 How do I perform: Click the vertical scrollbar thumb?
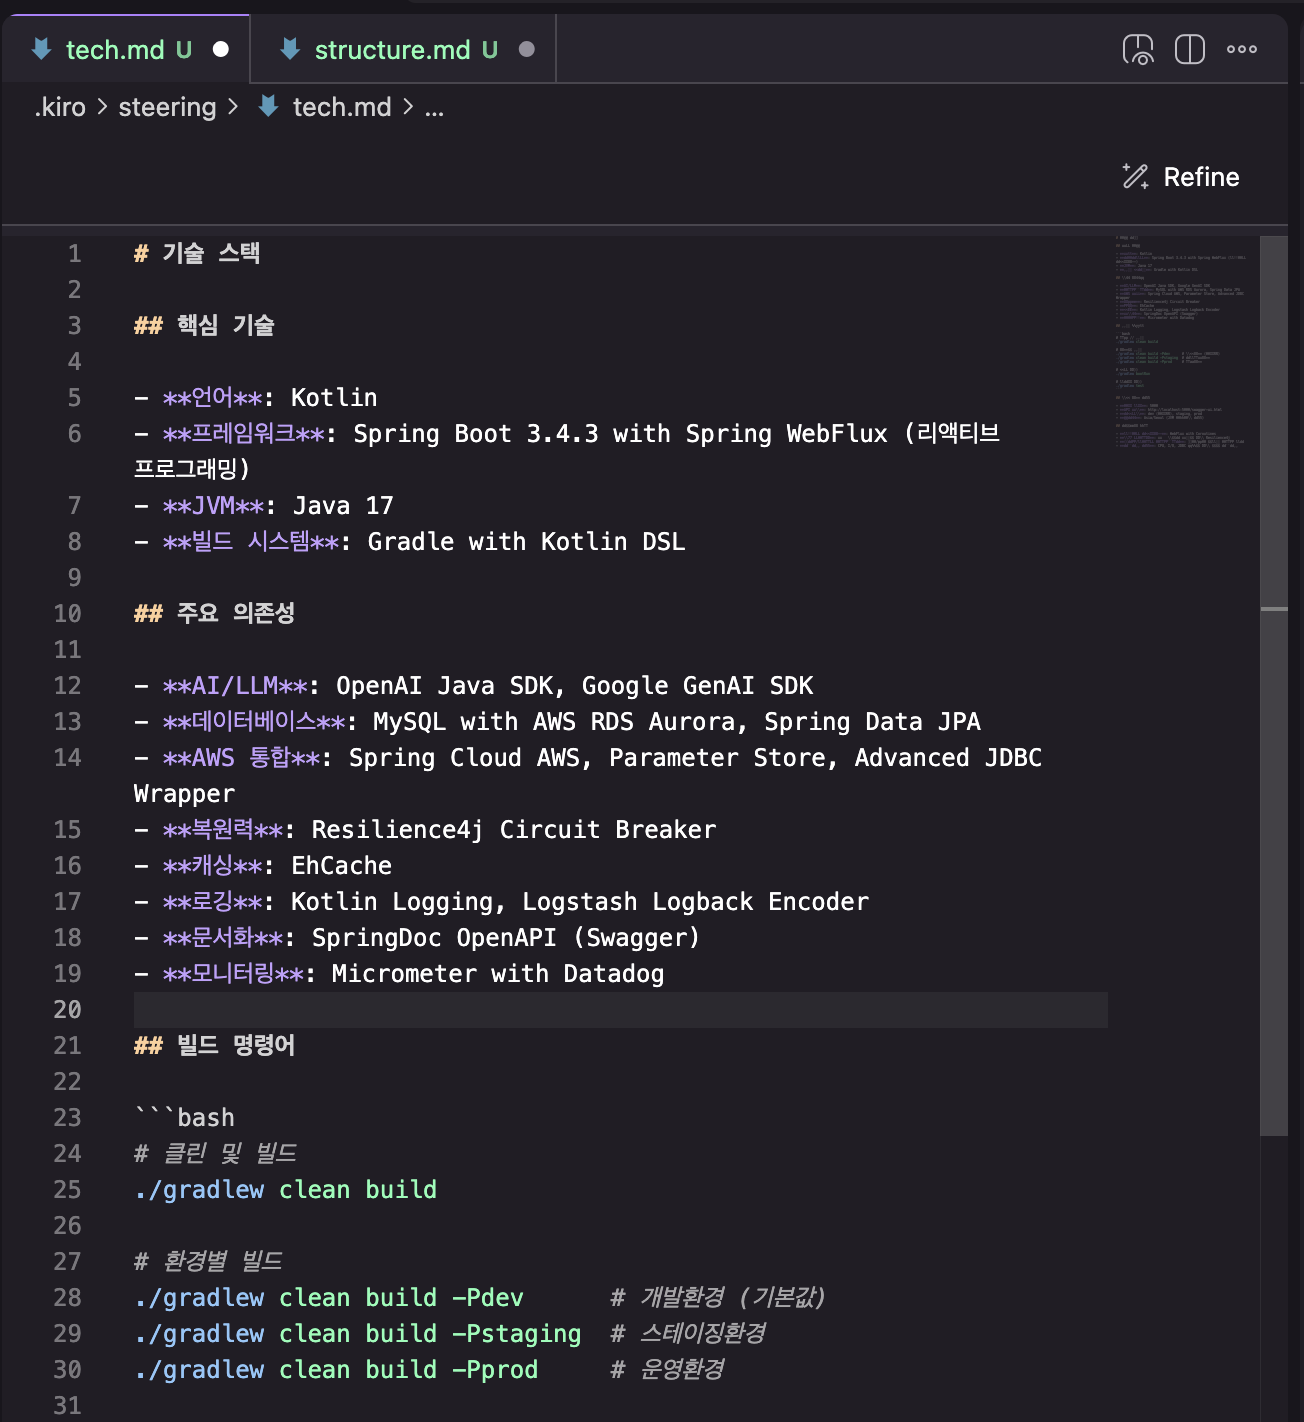coord(1274,685)
